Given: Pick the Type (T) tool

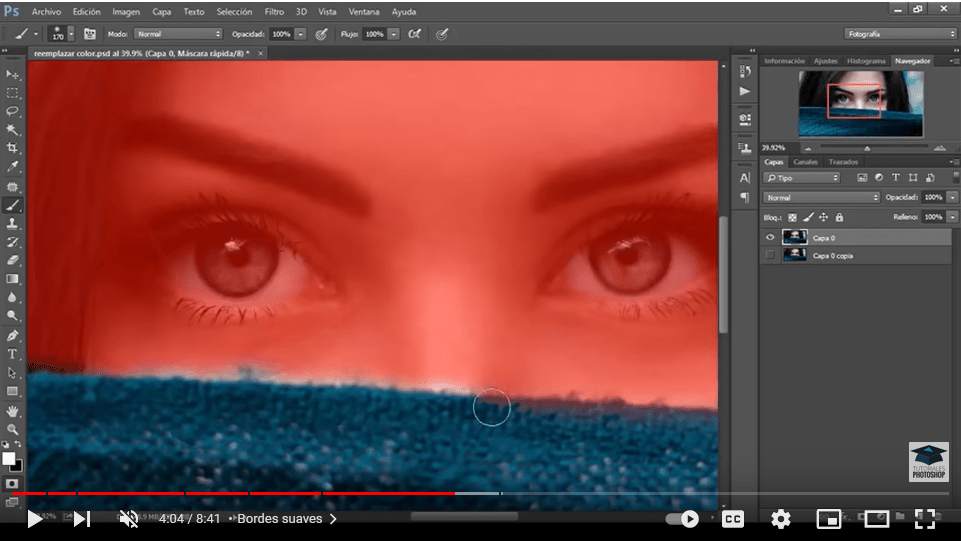Looking at the screenshot, I should tap(13, 354).
